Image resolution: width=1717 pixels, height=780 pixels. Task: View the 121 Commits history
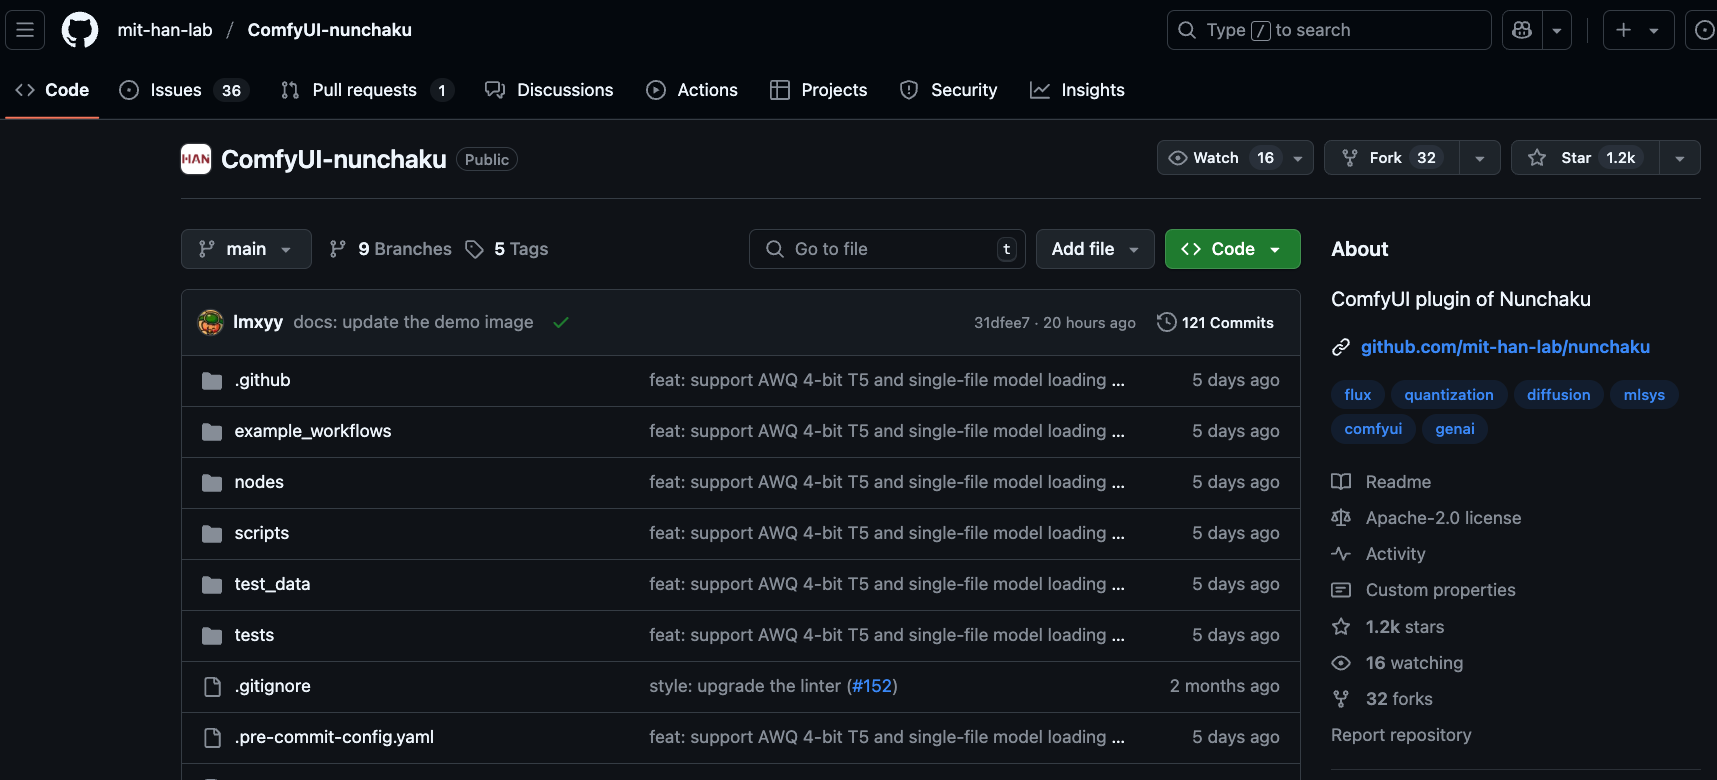click(1216, 322)
